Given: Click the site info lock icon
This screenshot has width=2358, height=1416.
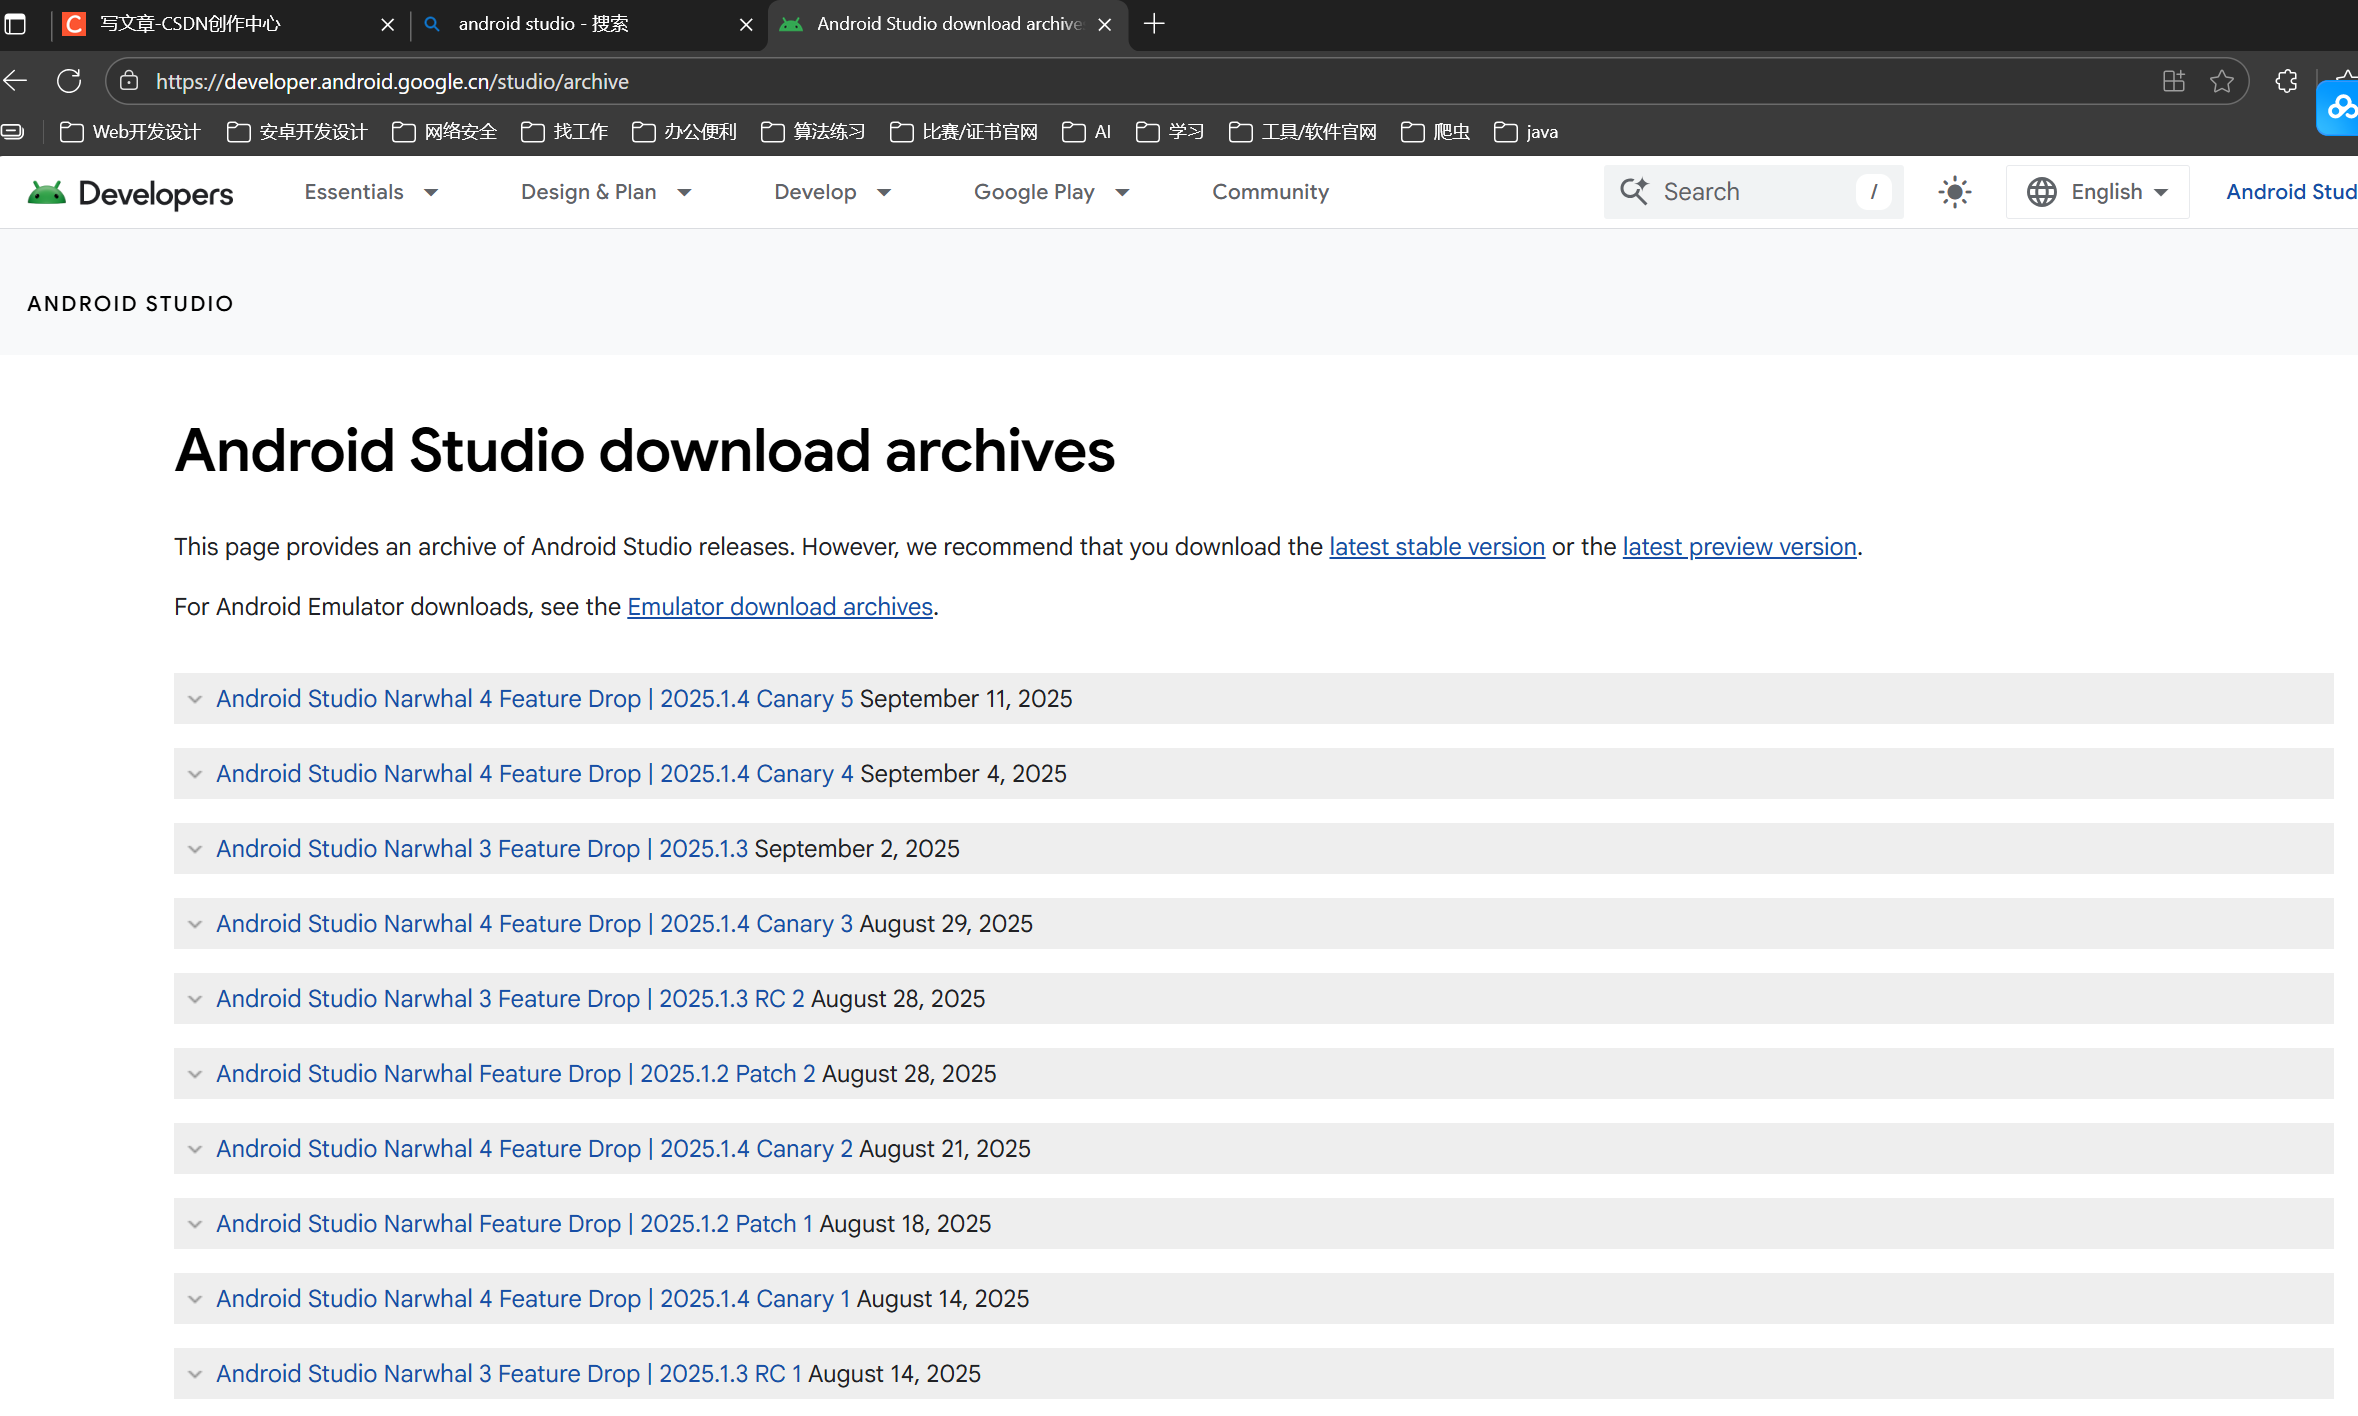Looking at the screenshot, I should click(129, 81).
